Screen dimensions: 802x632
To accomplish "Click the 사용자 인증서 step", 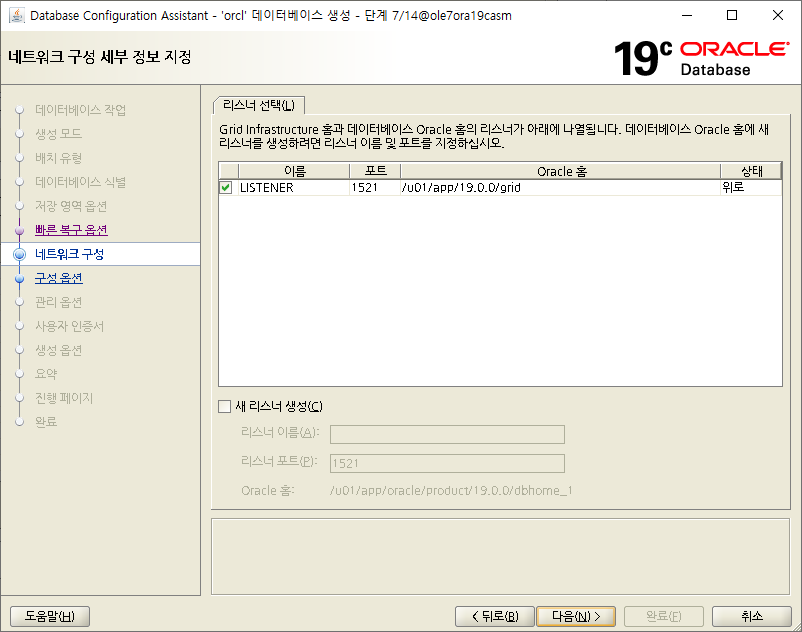I will tap(70, 326).
